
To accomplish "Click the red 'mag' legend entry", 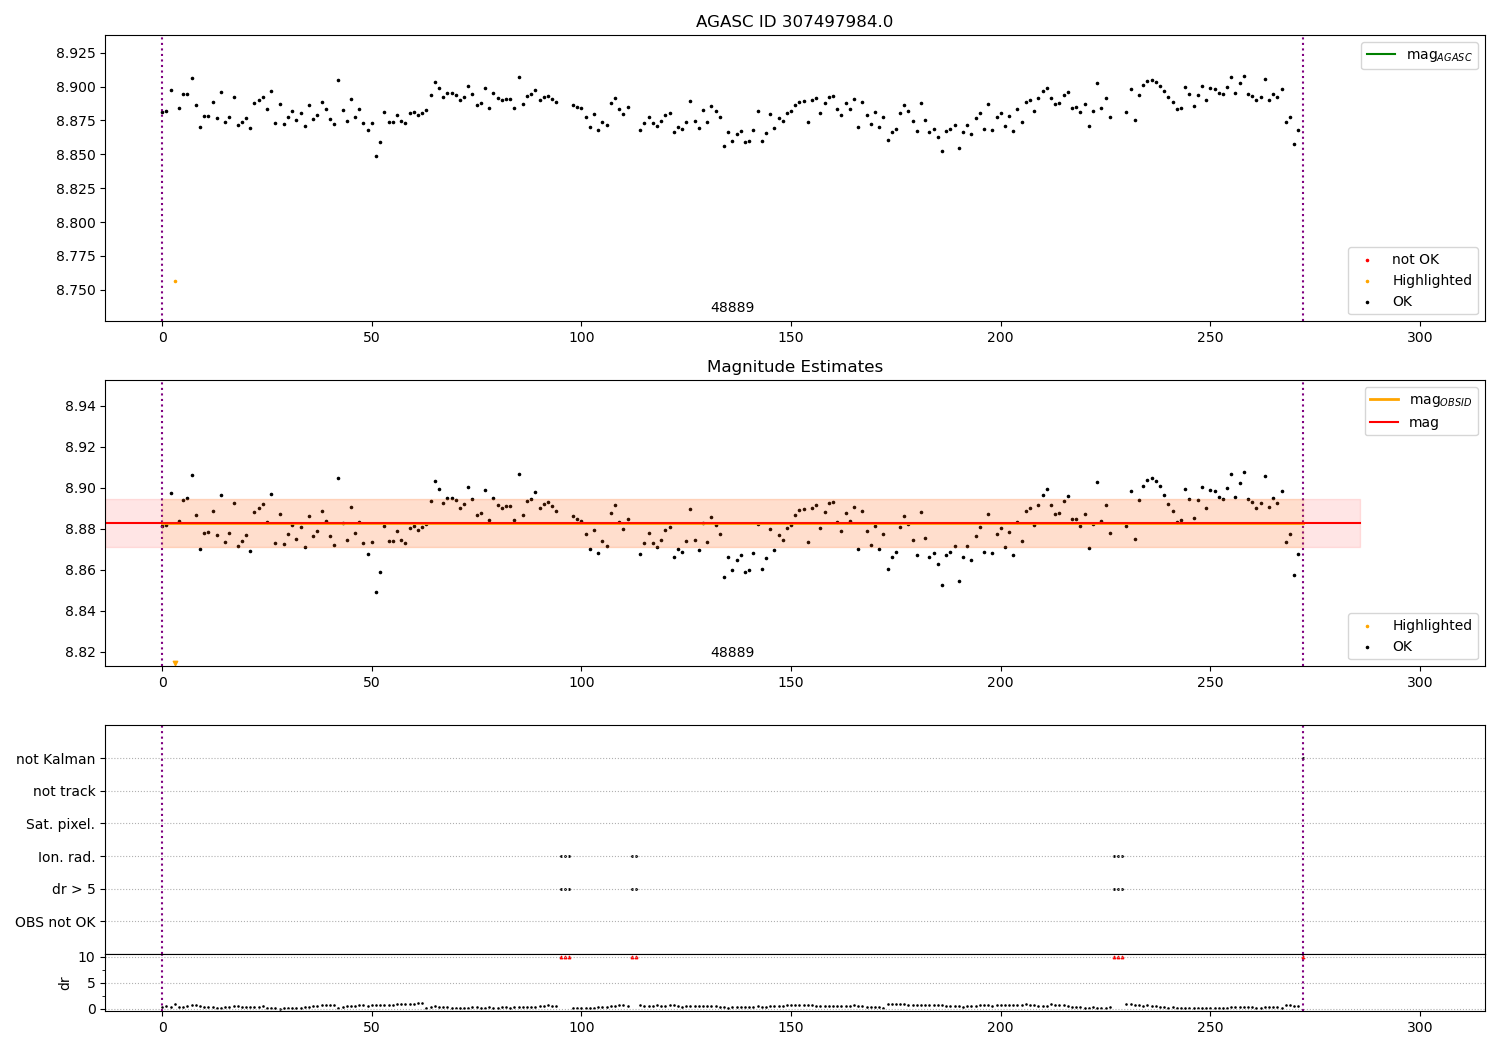I will pyautogui.click(x=1405, y=423).
